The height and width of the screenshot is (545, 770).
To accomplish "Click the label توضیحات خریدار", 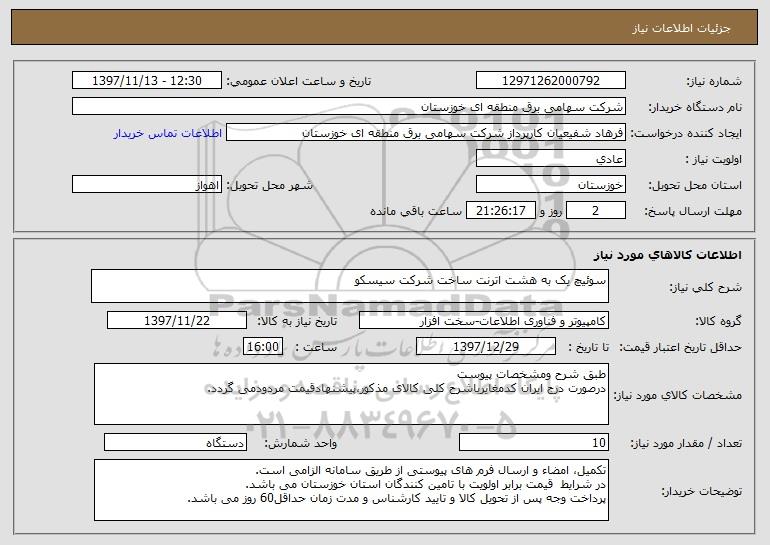I will [701, 491].
